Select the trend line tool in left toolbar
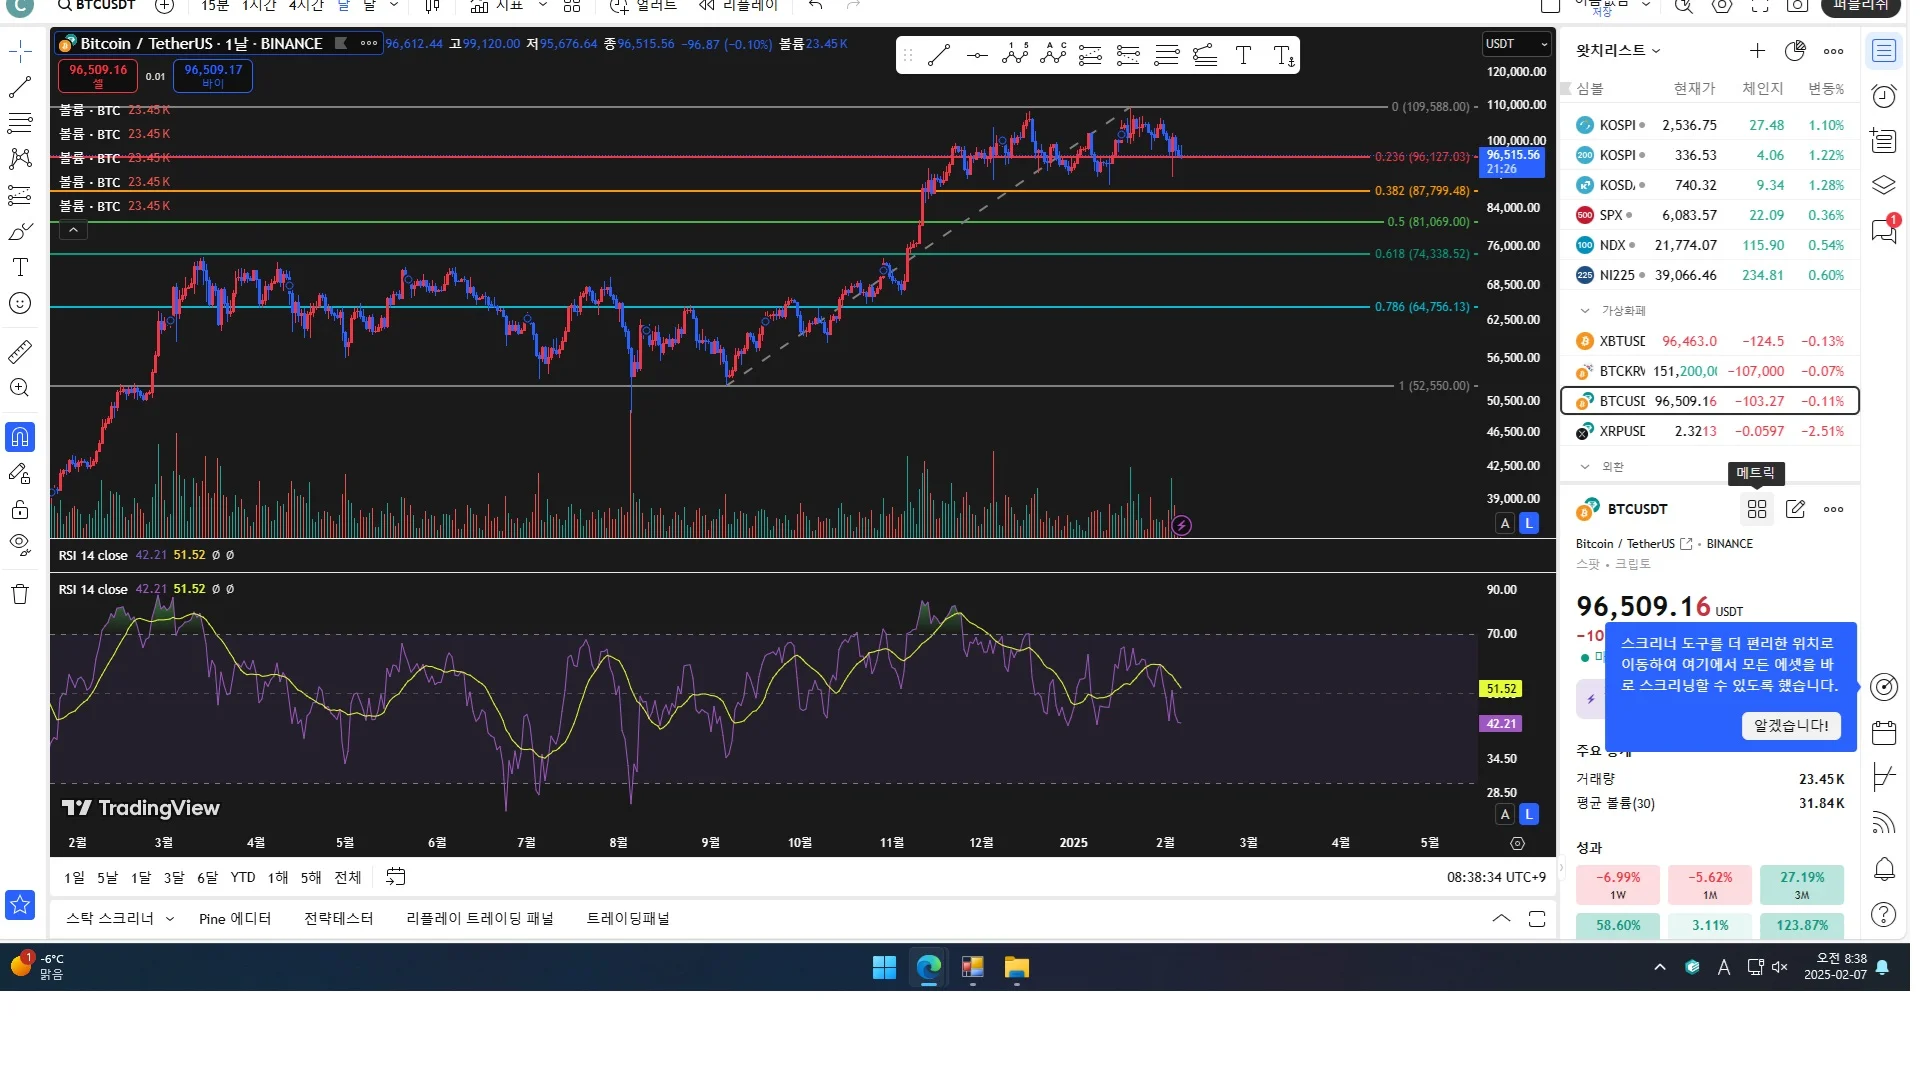The height and width of the screenshot is (1080, 1920). click(20, 88)
